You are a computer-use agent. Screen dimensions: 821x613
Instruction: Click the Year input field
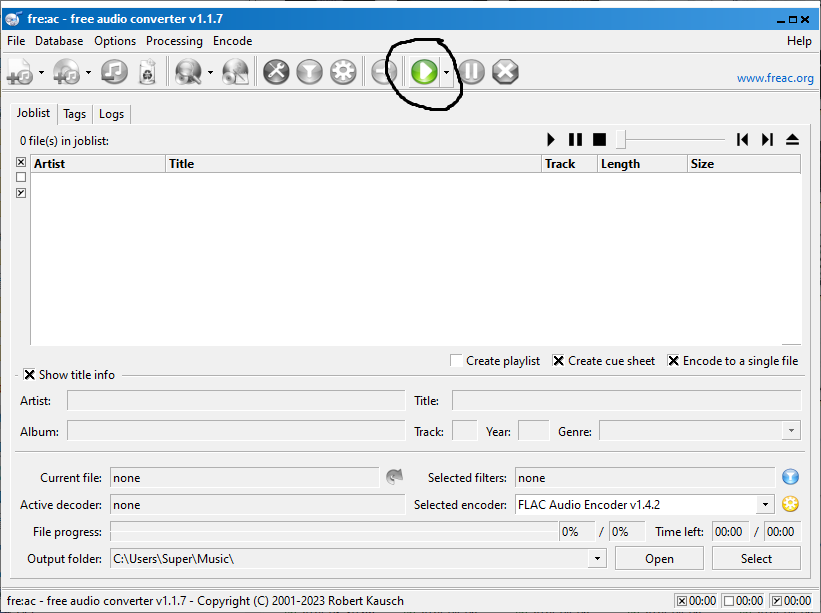pyautogui.click(x=534, y=431)
